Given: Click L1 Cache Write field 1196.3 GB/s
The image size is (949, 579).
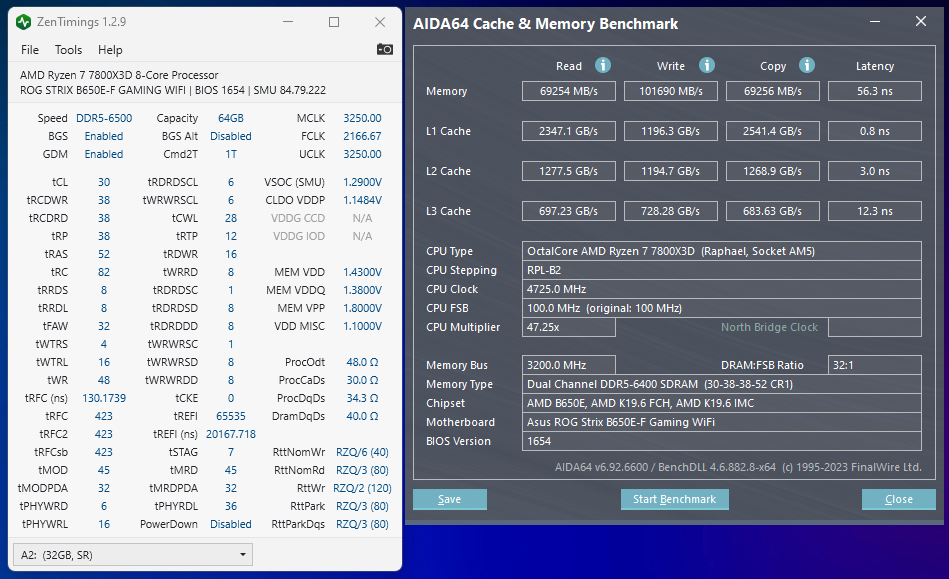Looking at the screenshot, I should coord(671,131).
